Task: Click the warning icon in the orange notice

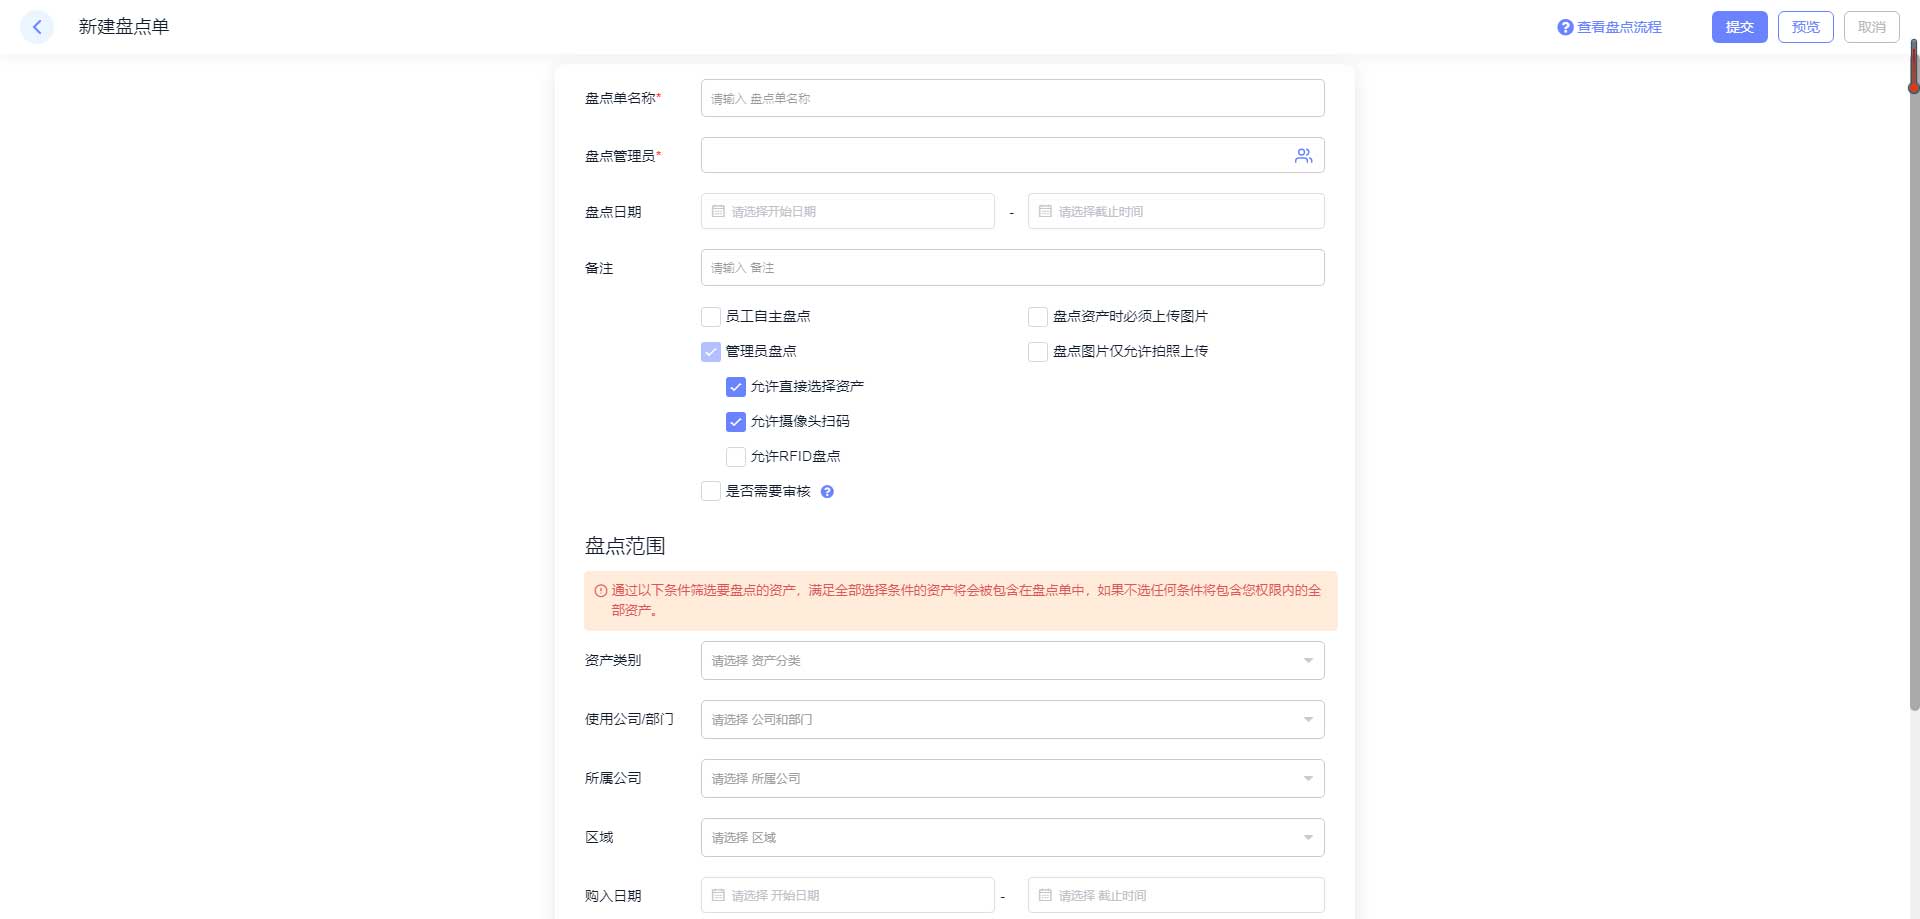Action: coord(598,592)
